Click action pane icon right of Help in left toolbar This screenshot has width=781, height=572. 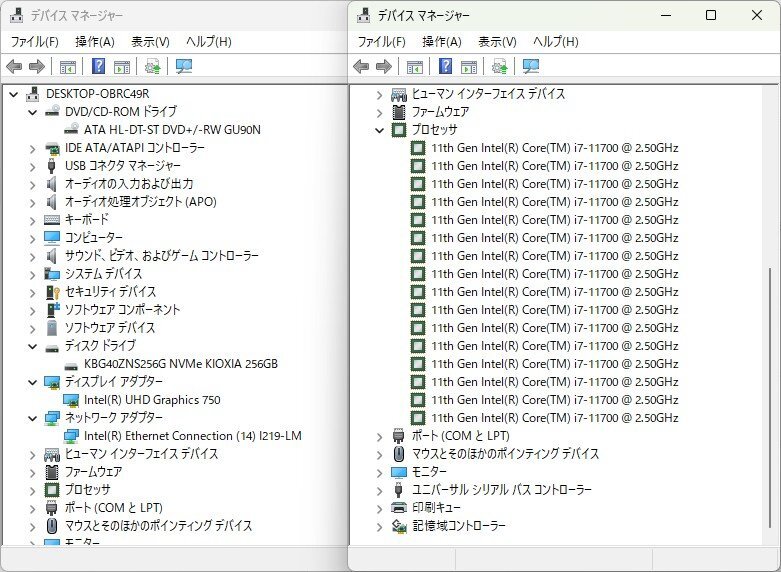pos(122,67)
